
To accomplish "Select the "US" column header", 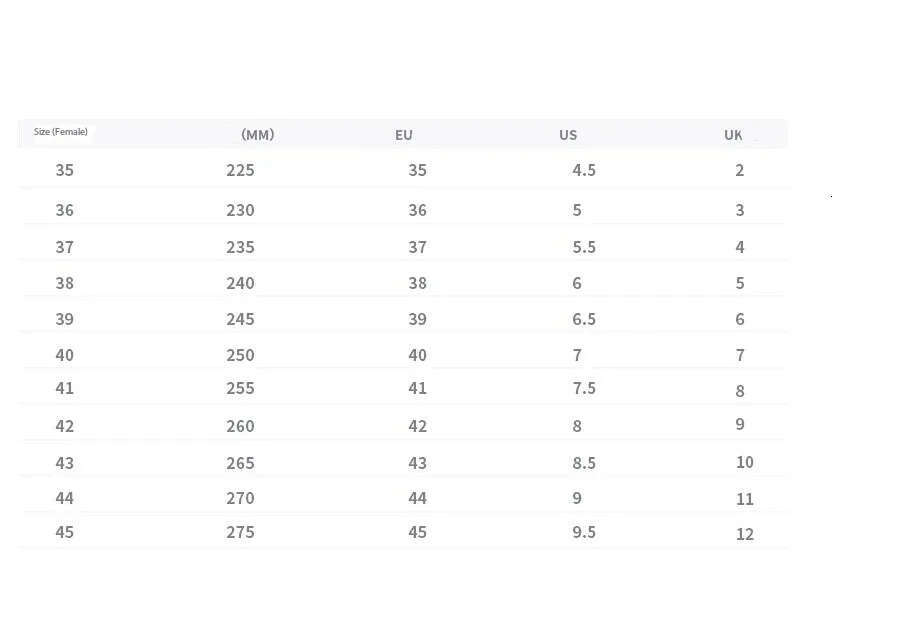I will (568, 135).
